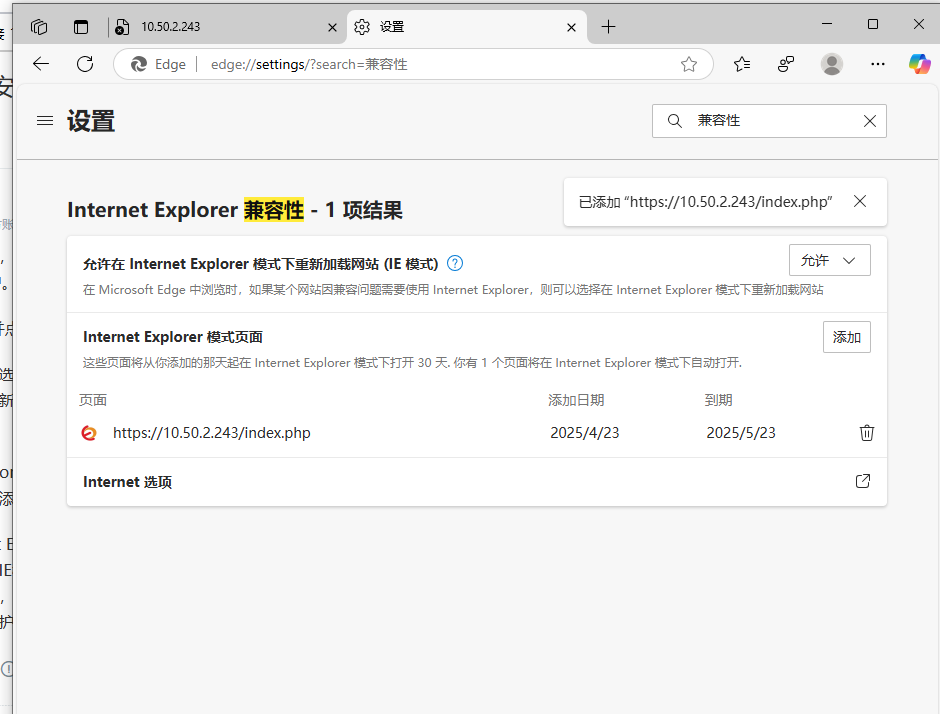Minimize the Edge window
The image size is (940, 714).
[827, 24]
